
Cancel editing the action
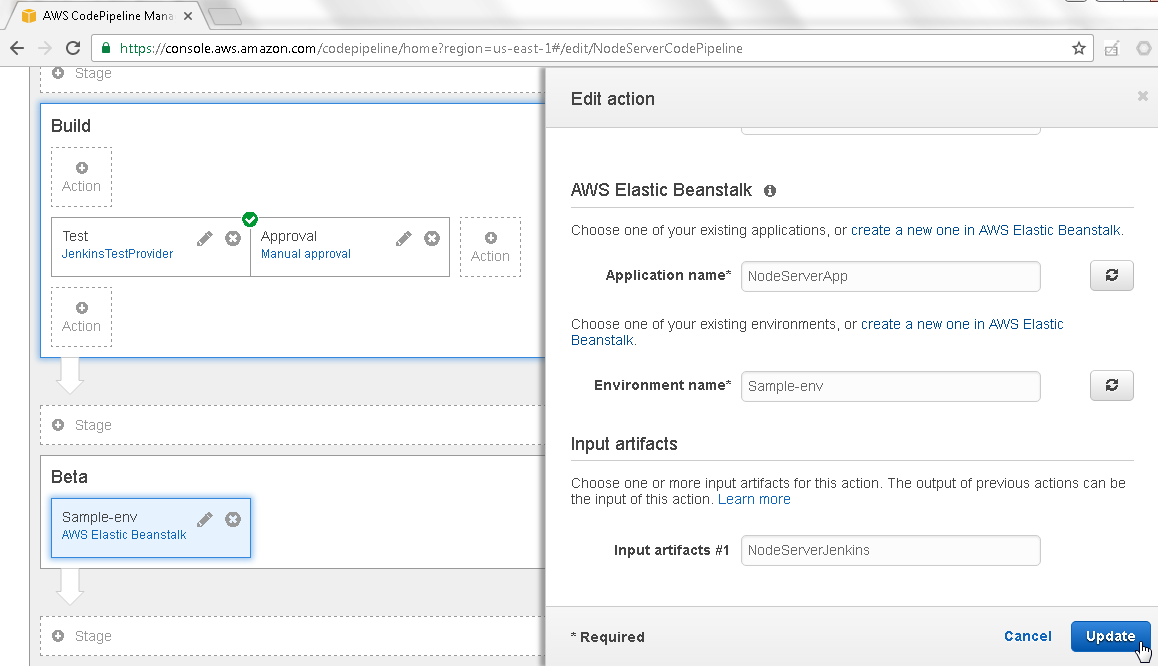pos(1027,636)
